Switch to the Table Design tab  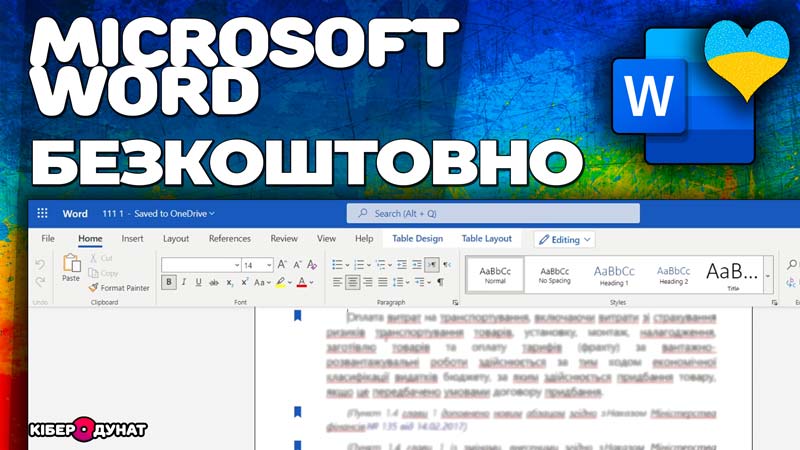tap(417, 238)
